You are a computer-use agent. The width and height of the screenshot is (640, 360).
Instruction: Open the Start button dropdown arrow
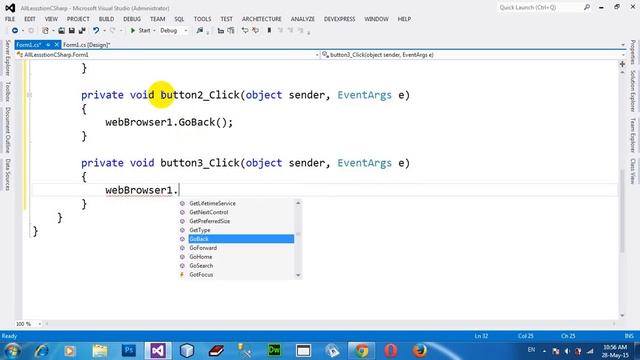point(154,31)
